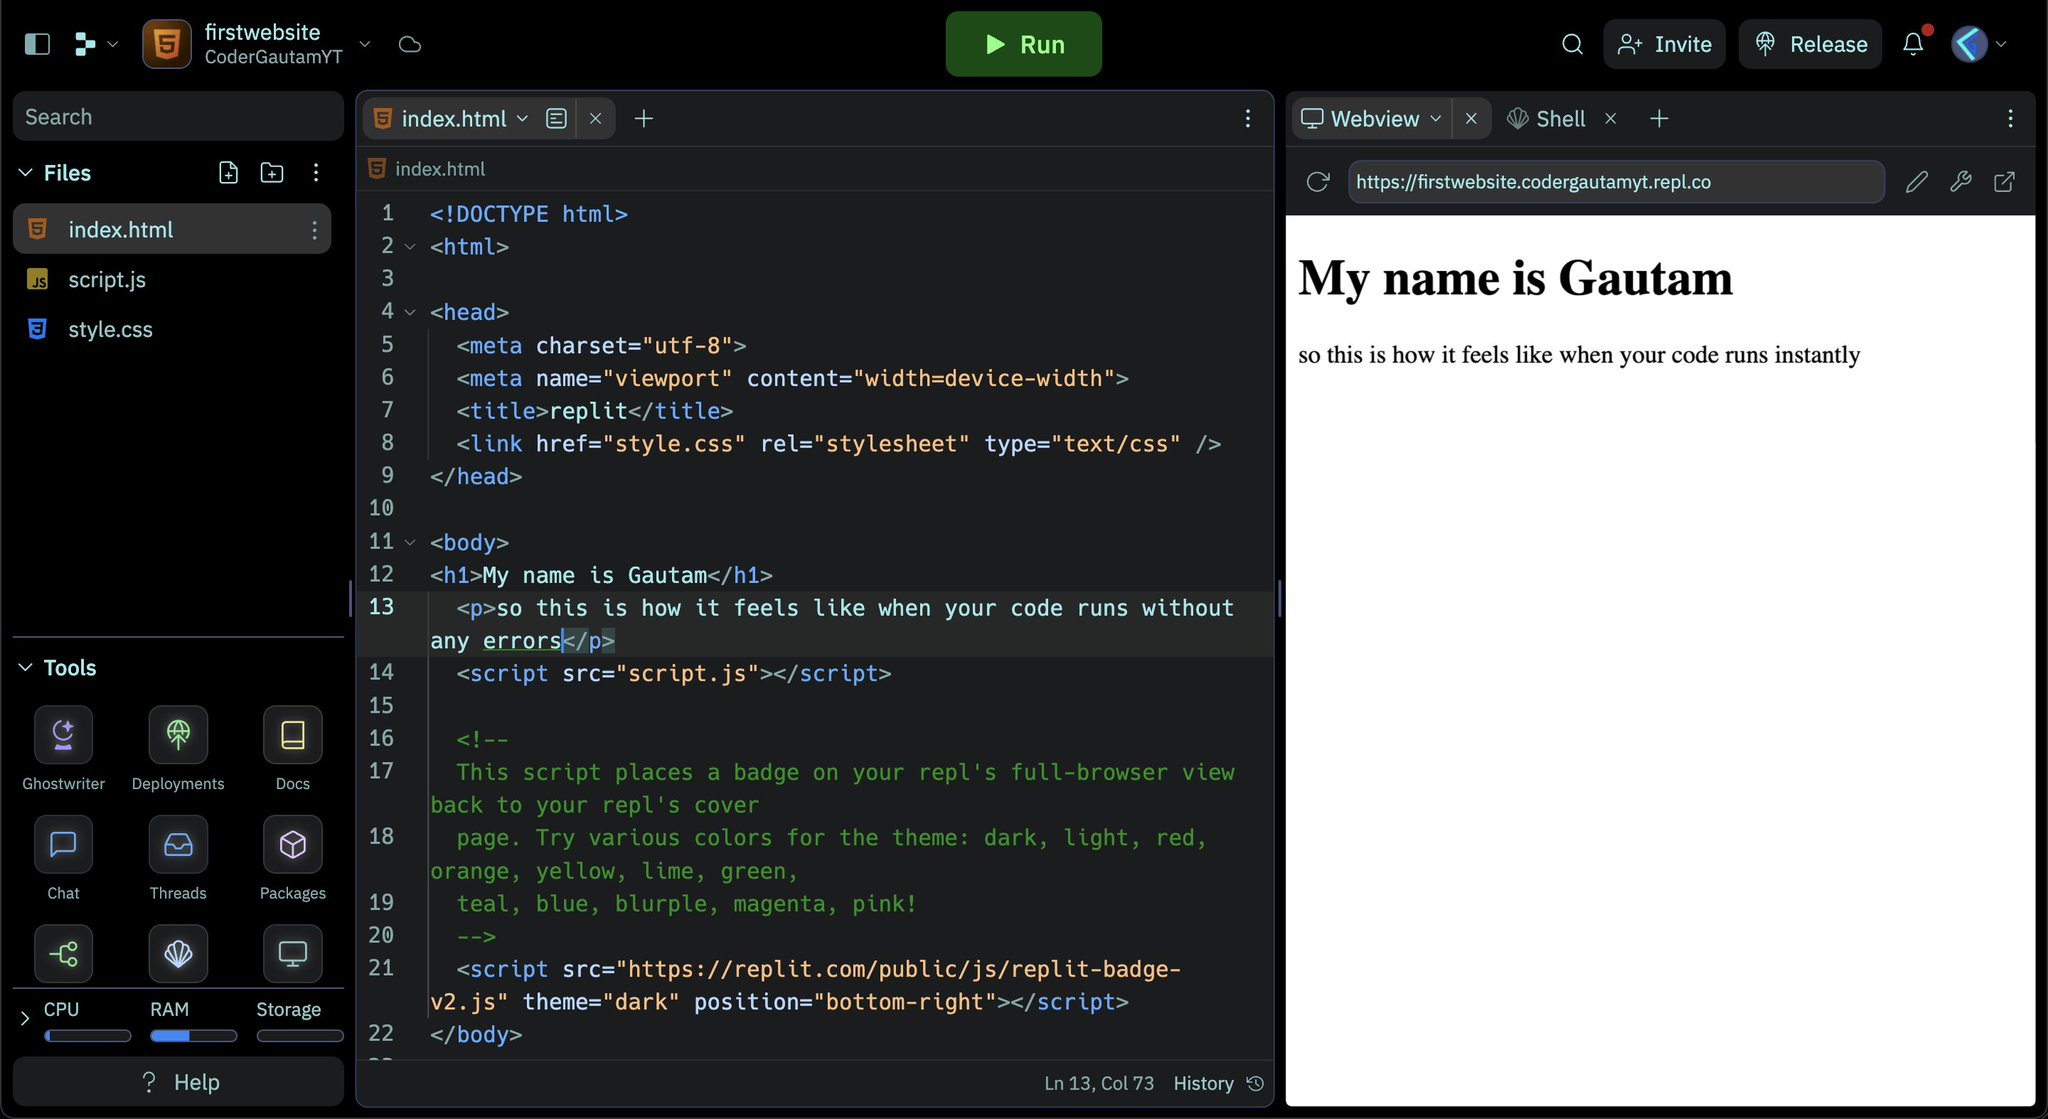Click the cloud sync status icon
Viewport: 2048px width, 1119px height.
pos(410,44)
